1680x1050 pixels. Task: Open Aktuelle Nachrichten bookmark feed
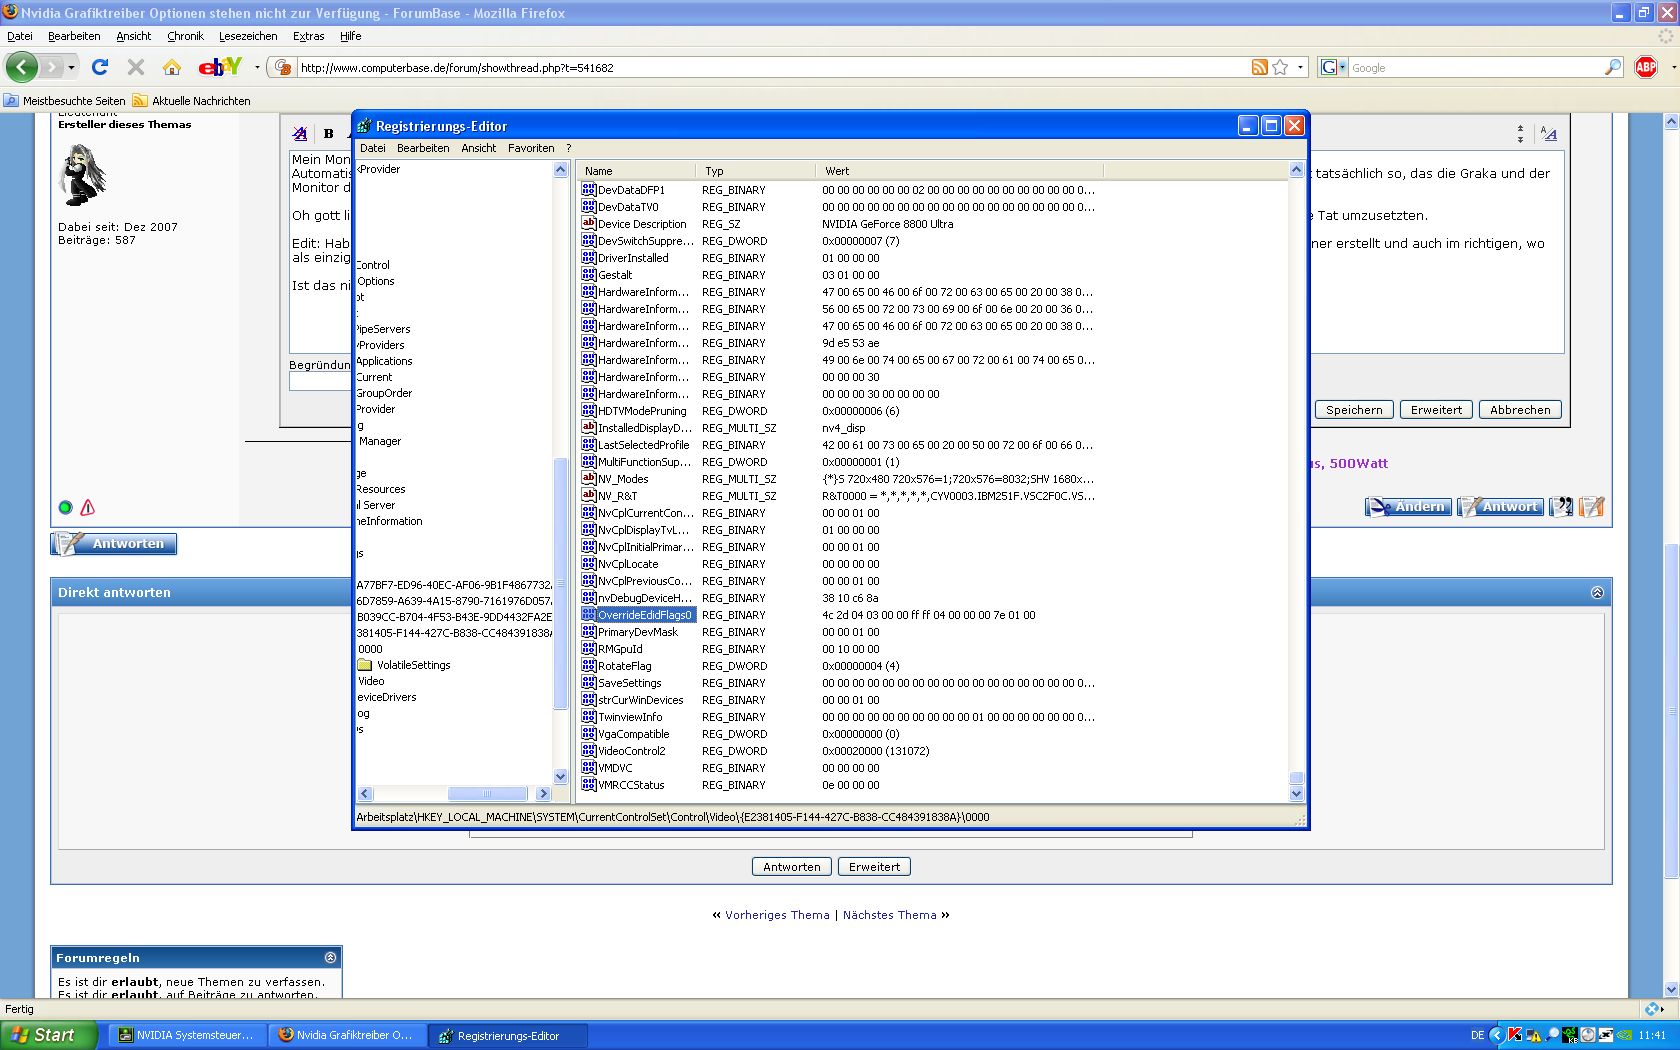click(192, 101)
